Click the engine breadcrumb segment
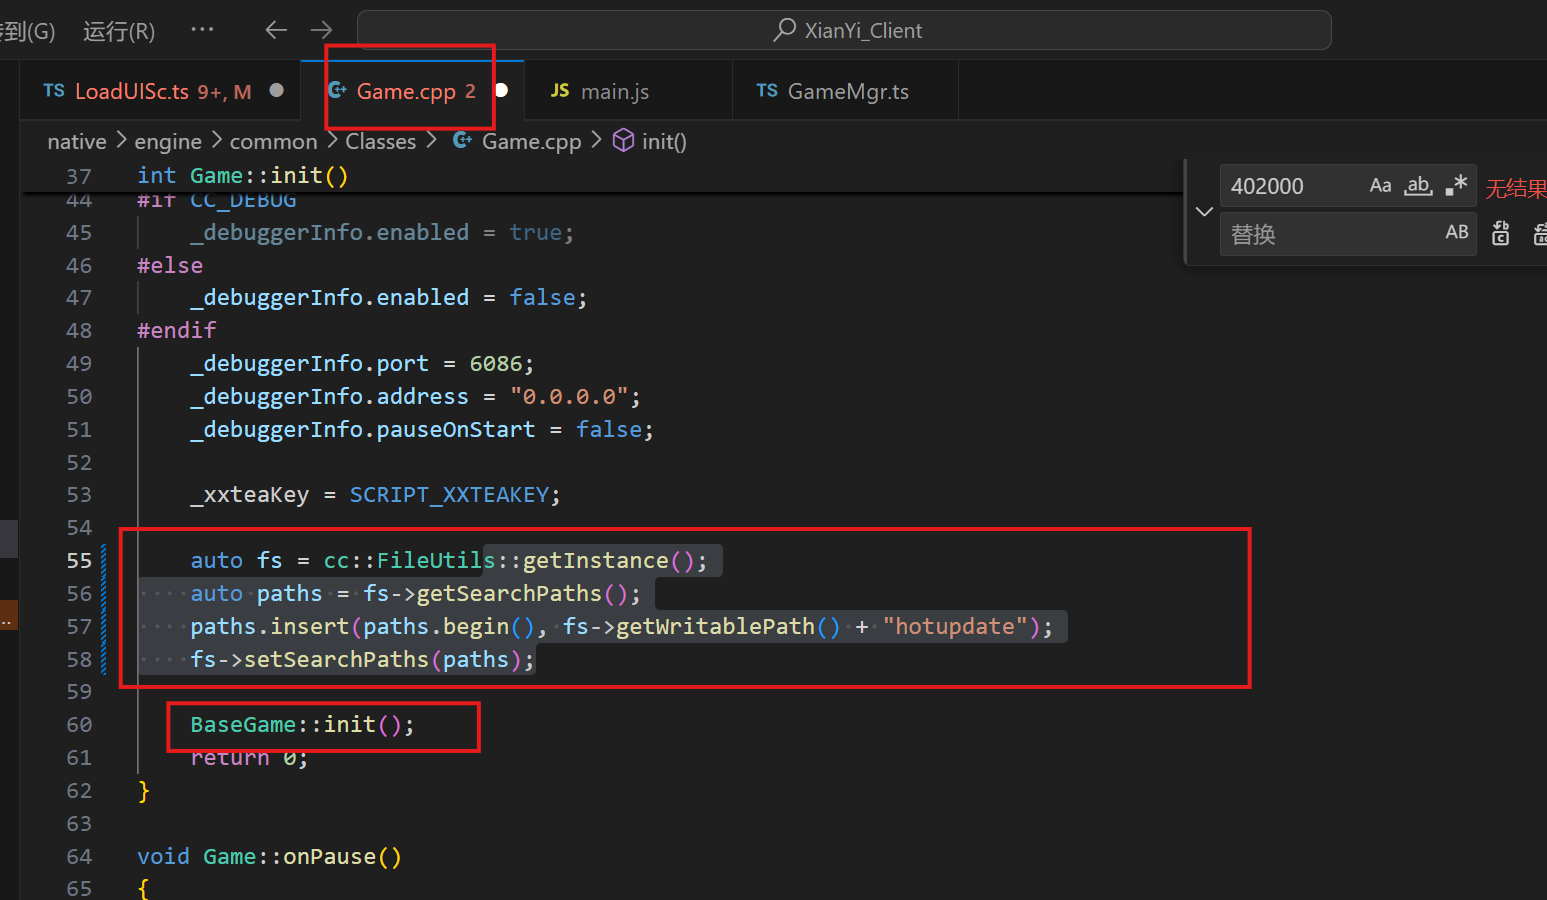Viewport: 1547px width, 900px height. [168, 142]
